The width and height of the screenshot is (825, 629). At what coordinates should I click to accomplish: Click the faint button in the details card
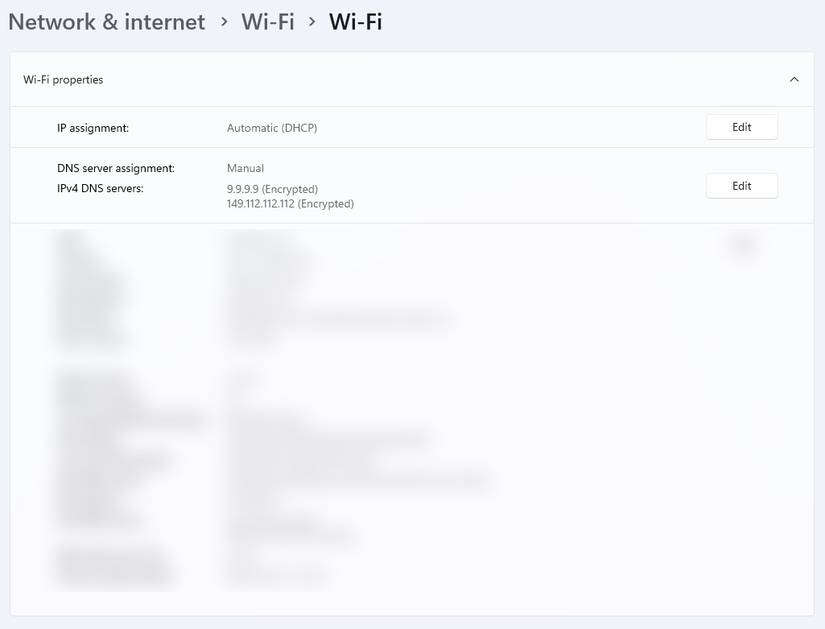click(742, 243)
